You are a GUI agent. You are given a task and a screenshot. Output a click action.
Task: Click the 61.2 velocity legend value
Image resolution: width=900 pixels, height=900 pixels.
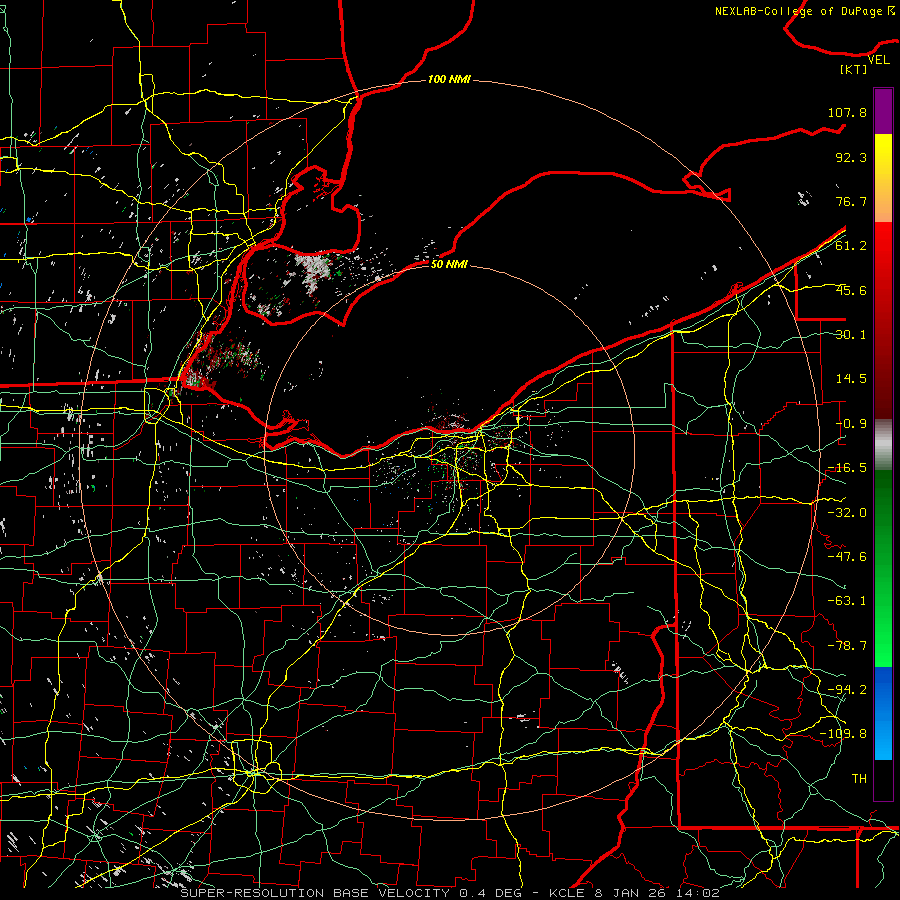point(851,246)
